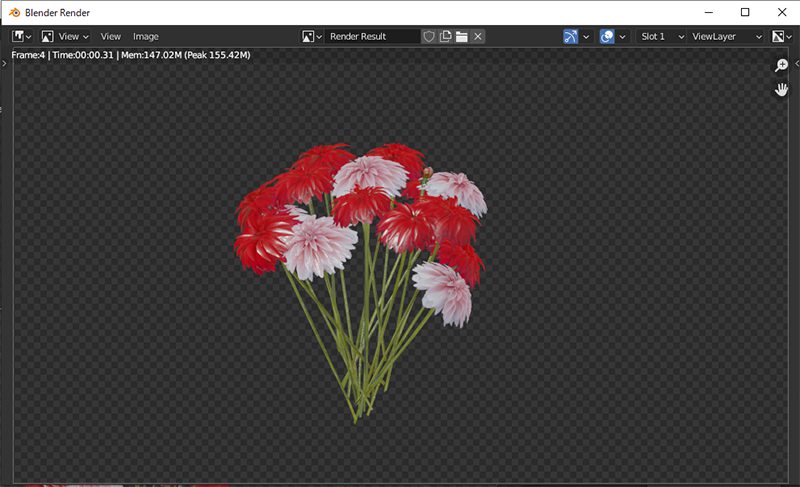800x487 pixels.
Task: Click the open image folder icon
Action: 462,36
